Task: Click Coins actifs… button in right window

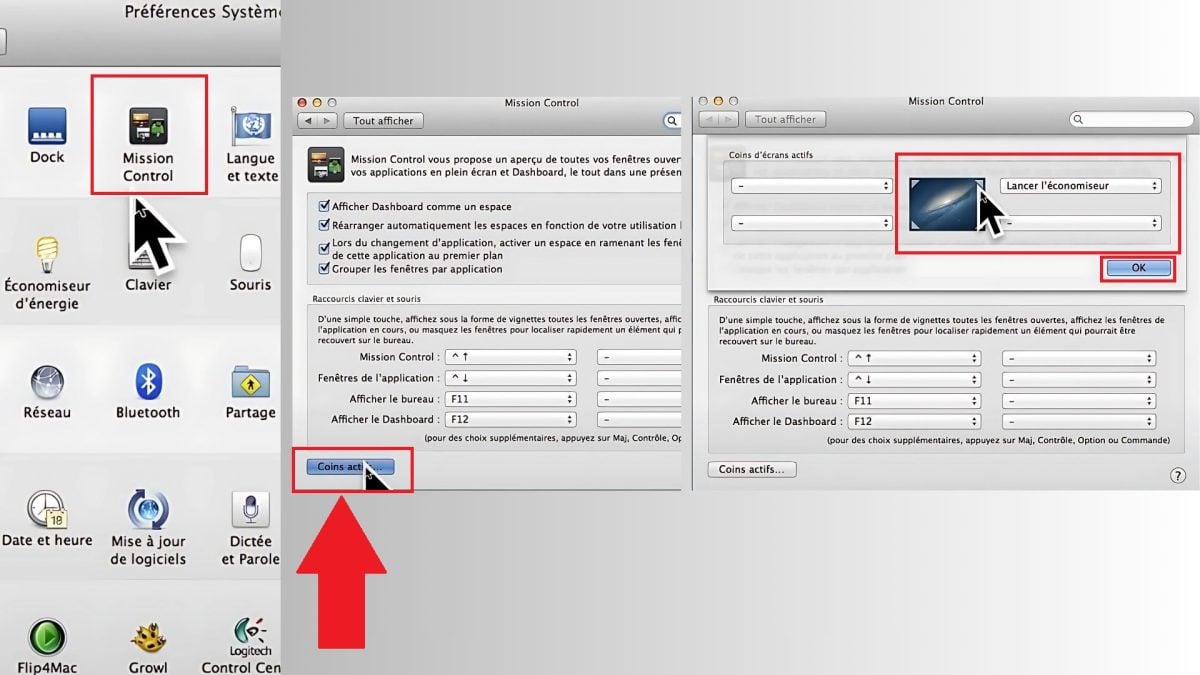Action: 752,469
